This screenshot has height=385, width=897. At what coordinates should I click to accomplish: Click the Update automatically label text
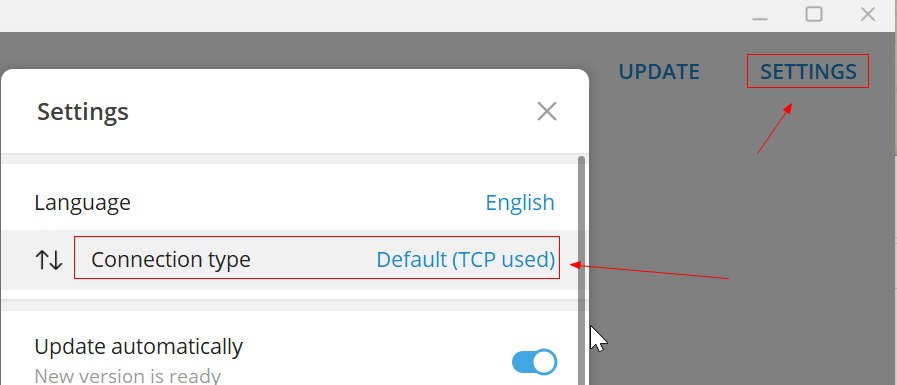pos(138,347)
